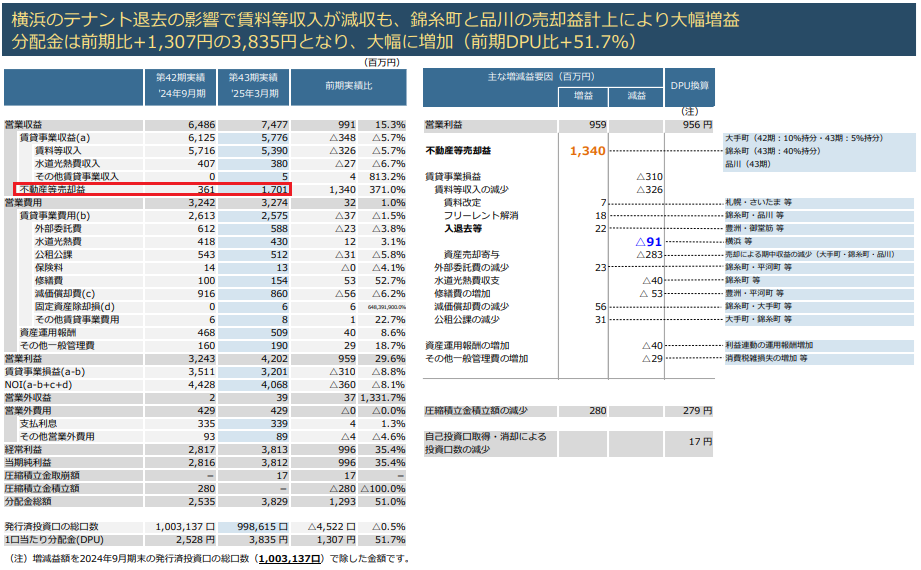This screenshot has height=570, width=921.
Task: Select the 813.2% percentage value
Action: [387, 176]
